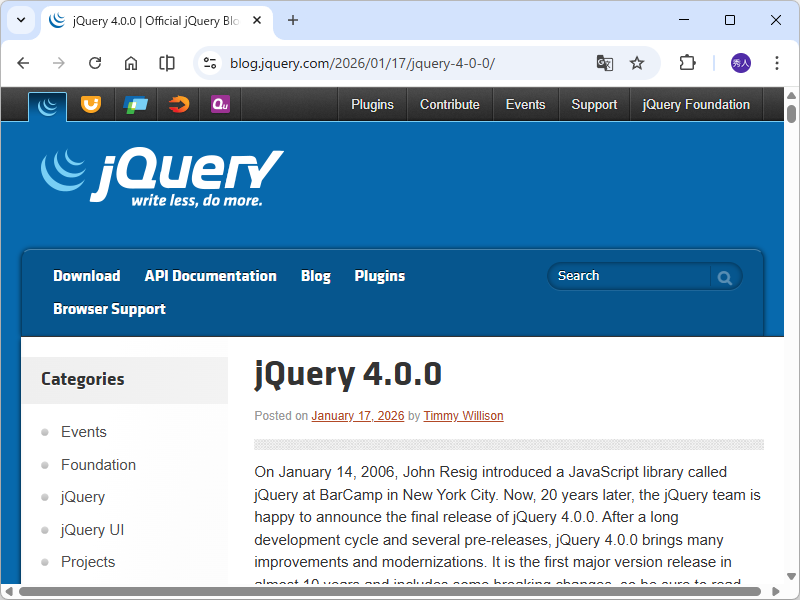The height and width of the screenshot is (600, 800).
Task: Open the Foundation category
Action: coord(98,465)
